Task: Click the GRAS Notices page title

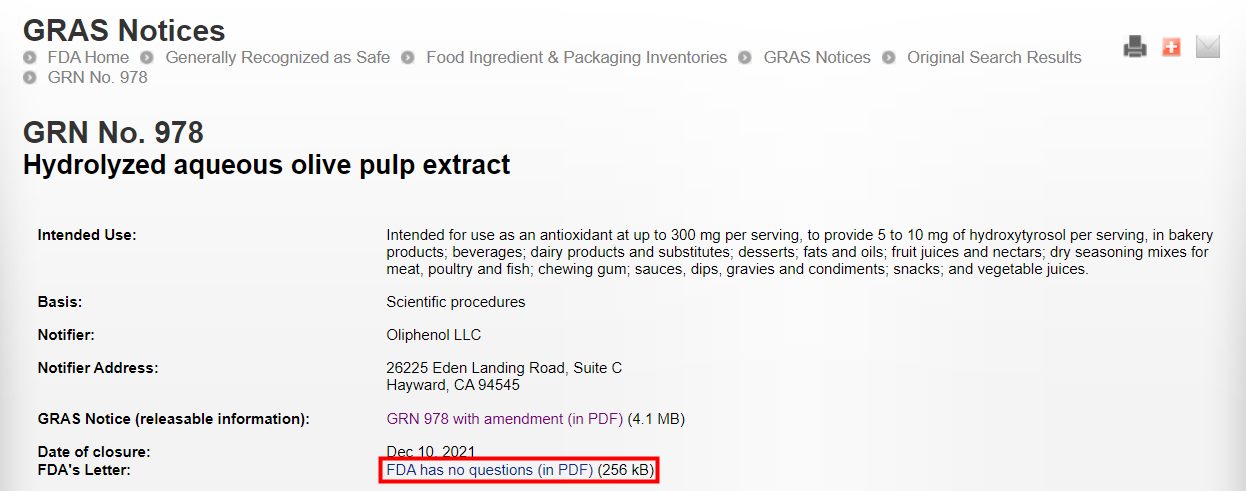Action: 124,31
